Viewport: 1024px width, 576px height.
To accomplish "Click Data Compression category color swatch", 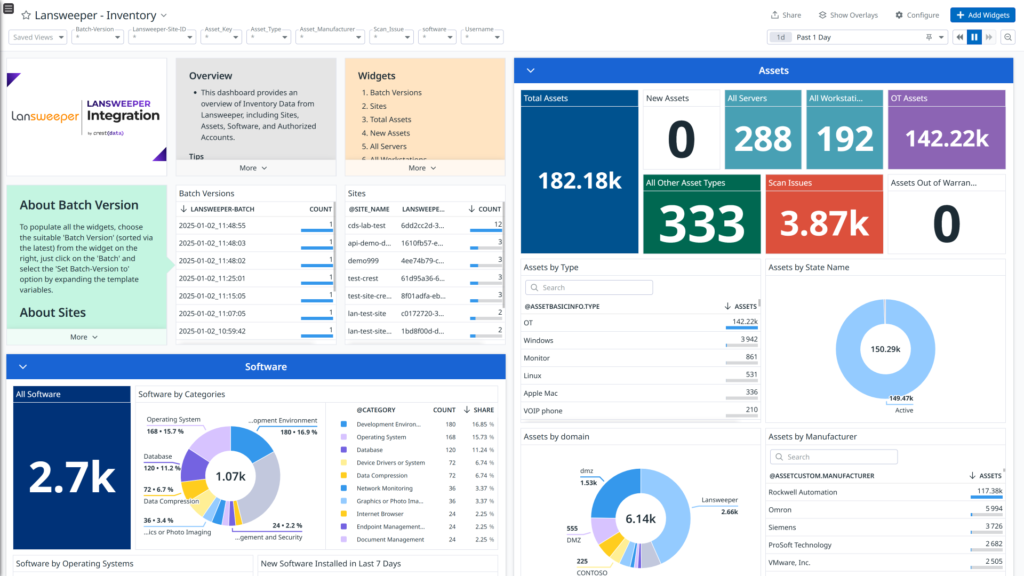I will click(344, 475).
